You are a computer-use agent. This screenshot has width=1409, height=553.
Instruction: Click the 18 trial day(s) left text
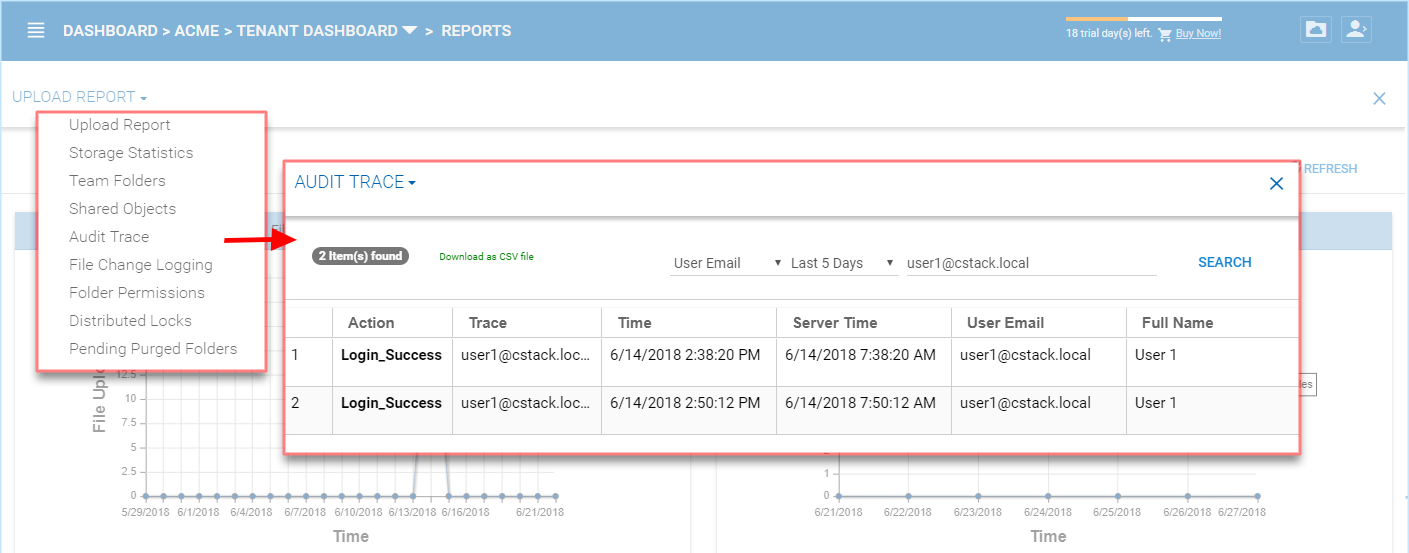pos(1109,34)
